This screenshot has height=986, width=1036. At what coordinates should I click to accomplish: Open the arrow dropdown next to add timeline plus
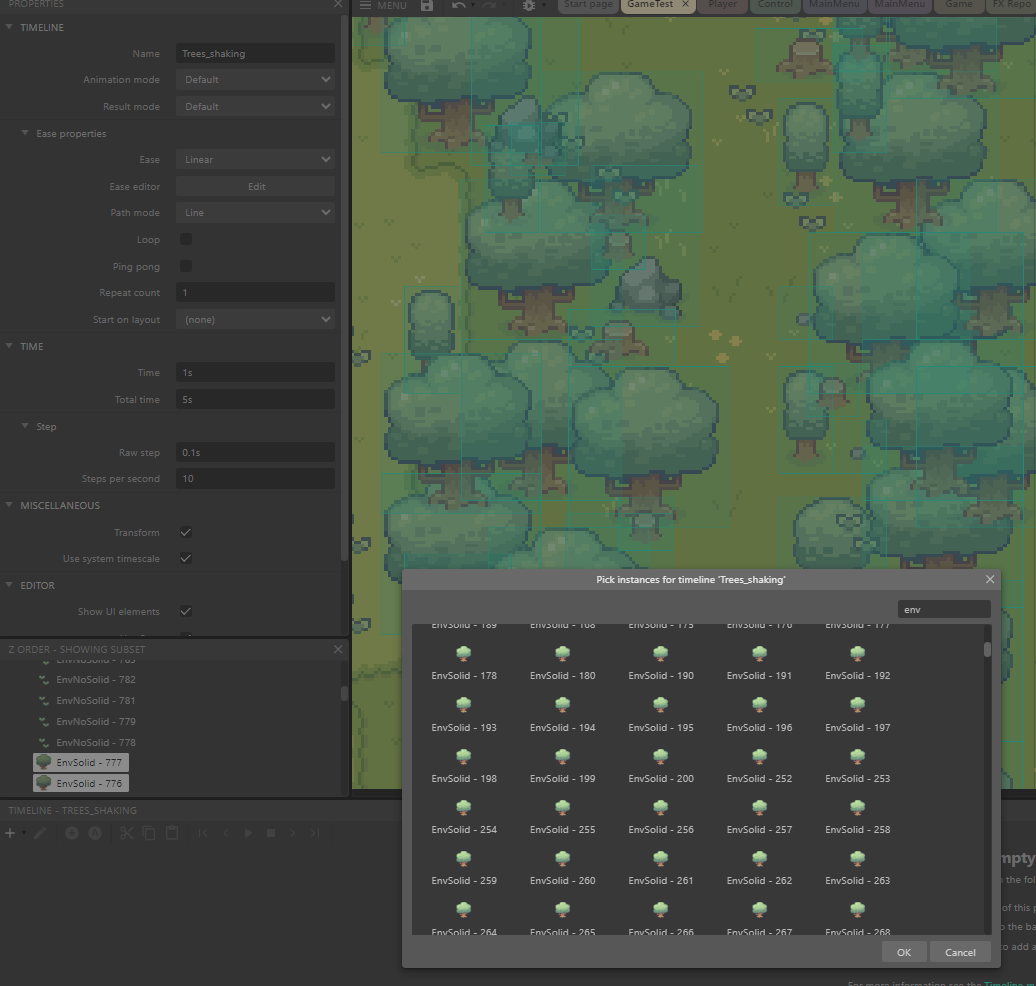coord(24,833)
